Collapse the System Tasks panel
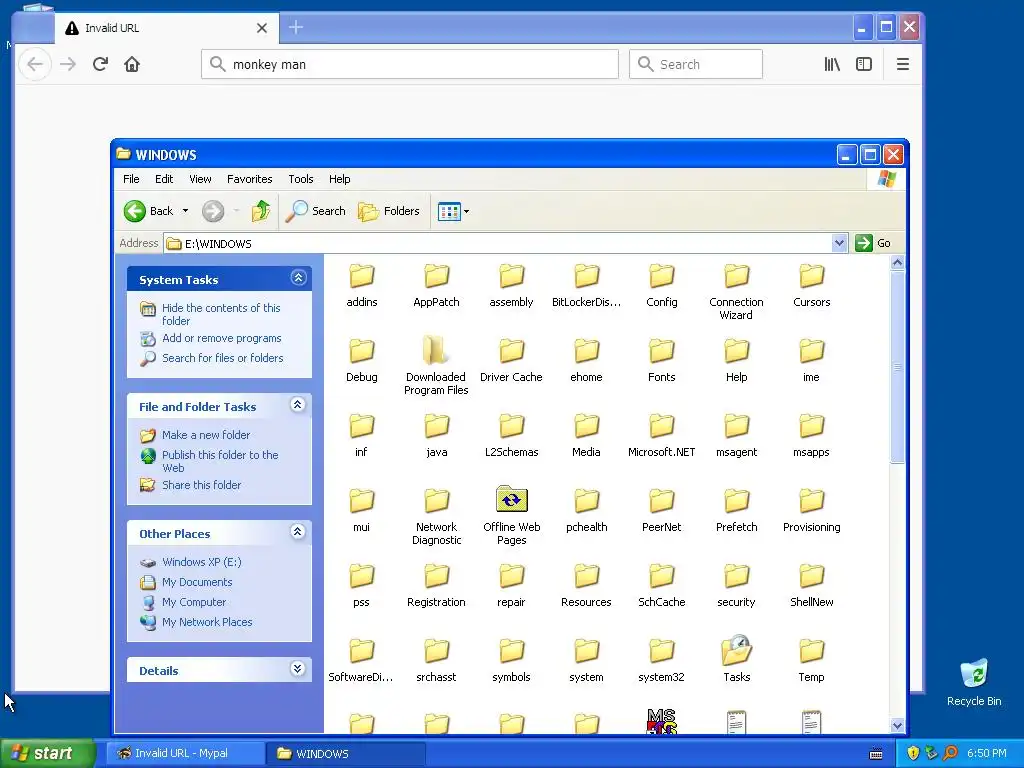1024x768 pixels. (298, 278)
